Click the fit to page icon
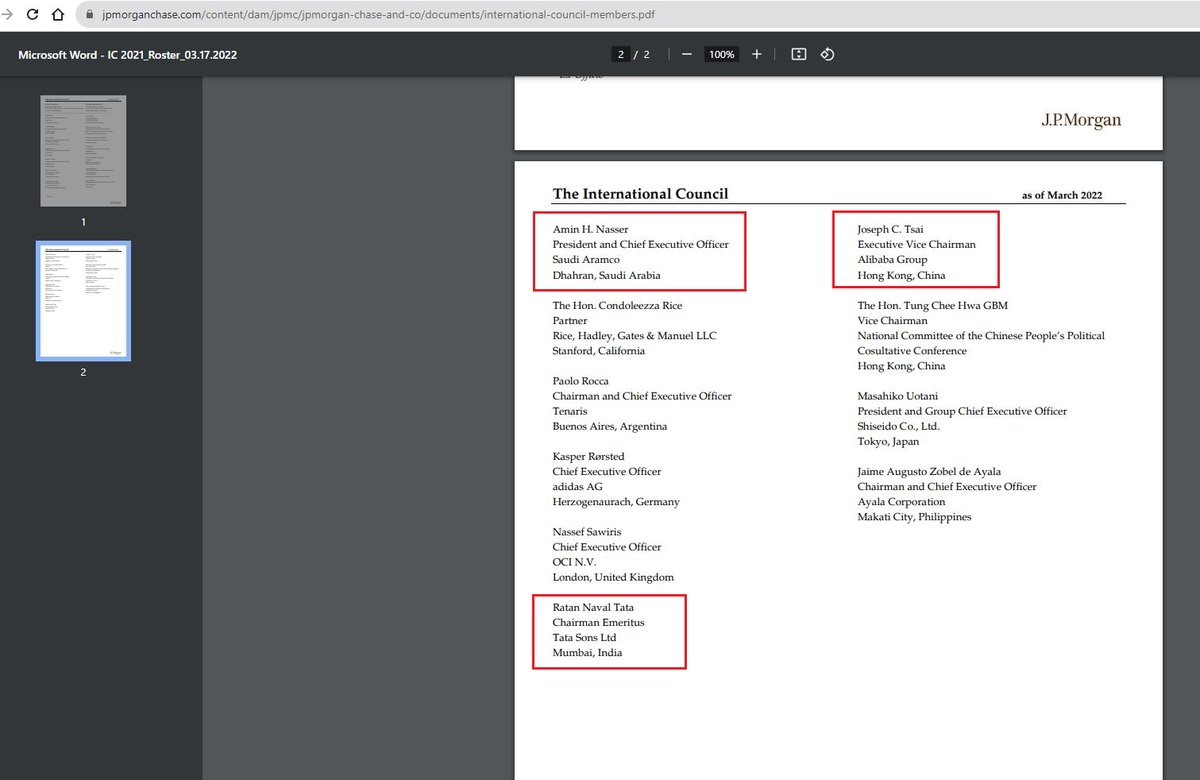This screenshot has height=780, width=1200. (x=798, y=54)
